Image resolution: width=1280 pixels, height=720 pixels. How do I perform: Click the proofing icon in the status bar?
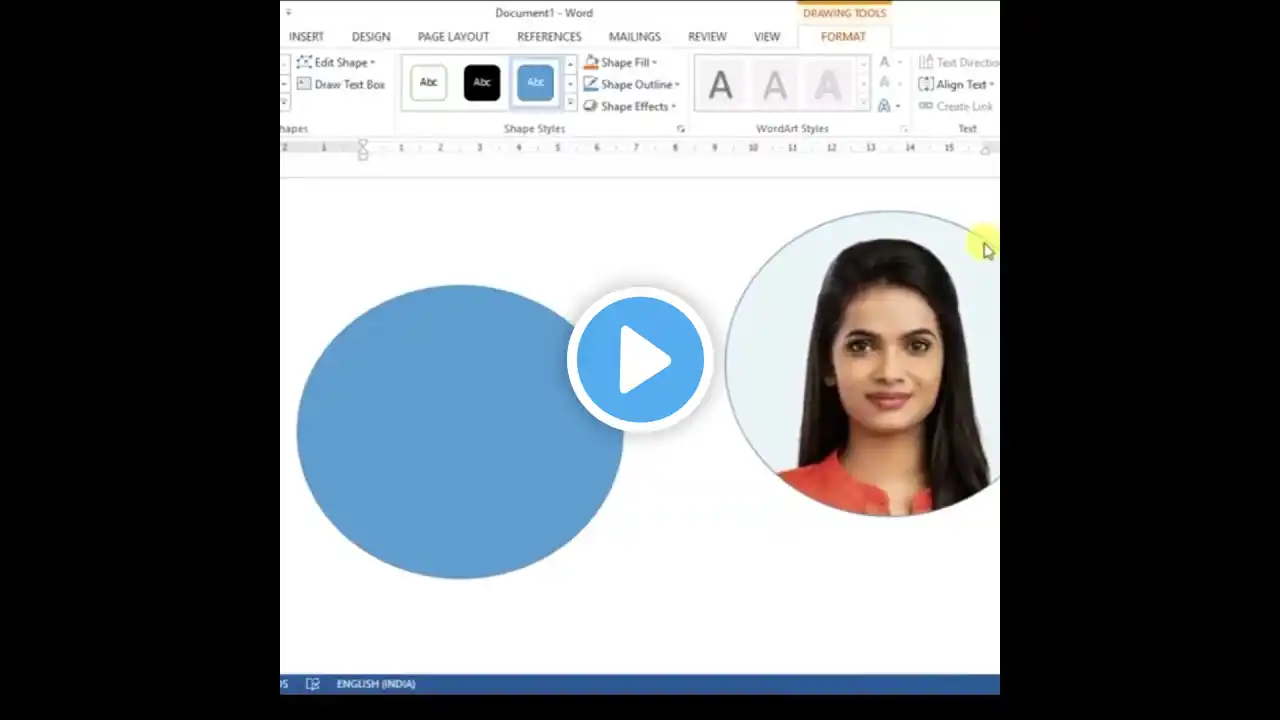coord(312,684)
